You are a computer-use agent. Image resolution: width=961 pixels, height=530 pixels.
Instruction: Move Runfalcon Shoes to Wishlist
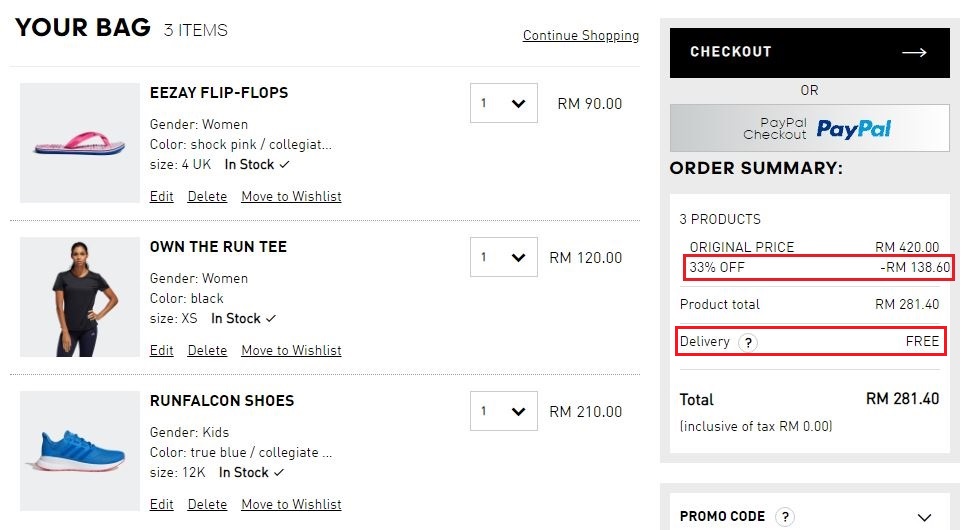(x=291, y=504)
